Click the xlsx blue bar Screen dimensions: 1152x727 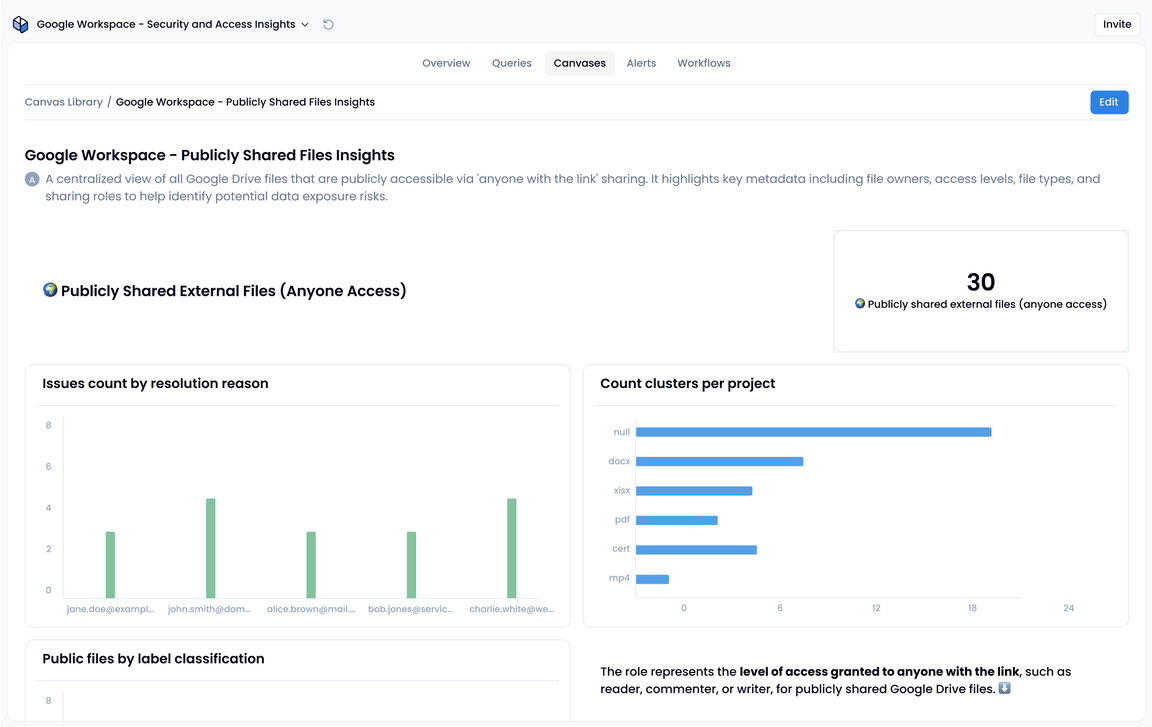coord(694,491)
